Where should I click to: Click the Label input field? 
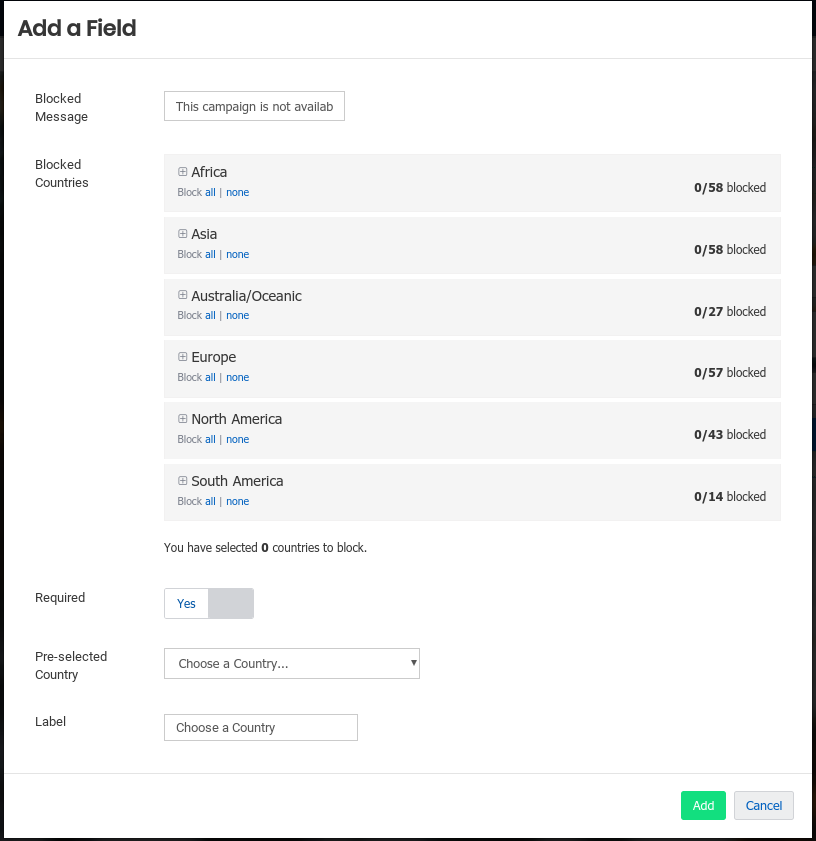point(260,728)
